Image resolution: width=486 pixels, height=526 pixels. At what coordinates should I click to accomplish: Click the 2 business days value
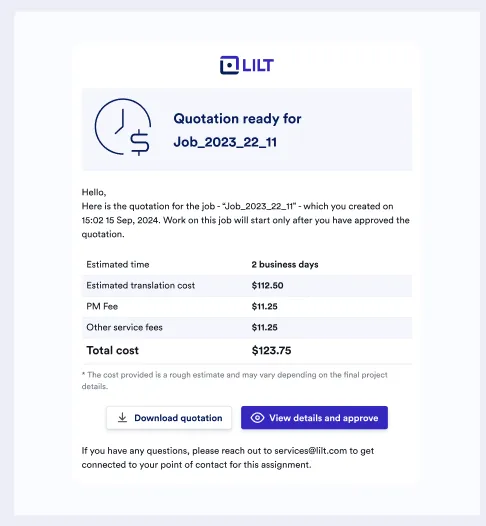(285, 264)
